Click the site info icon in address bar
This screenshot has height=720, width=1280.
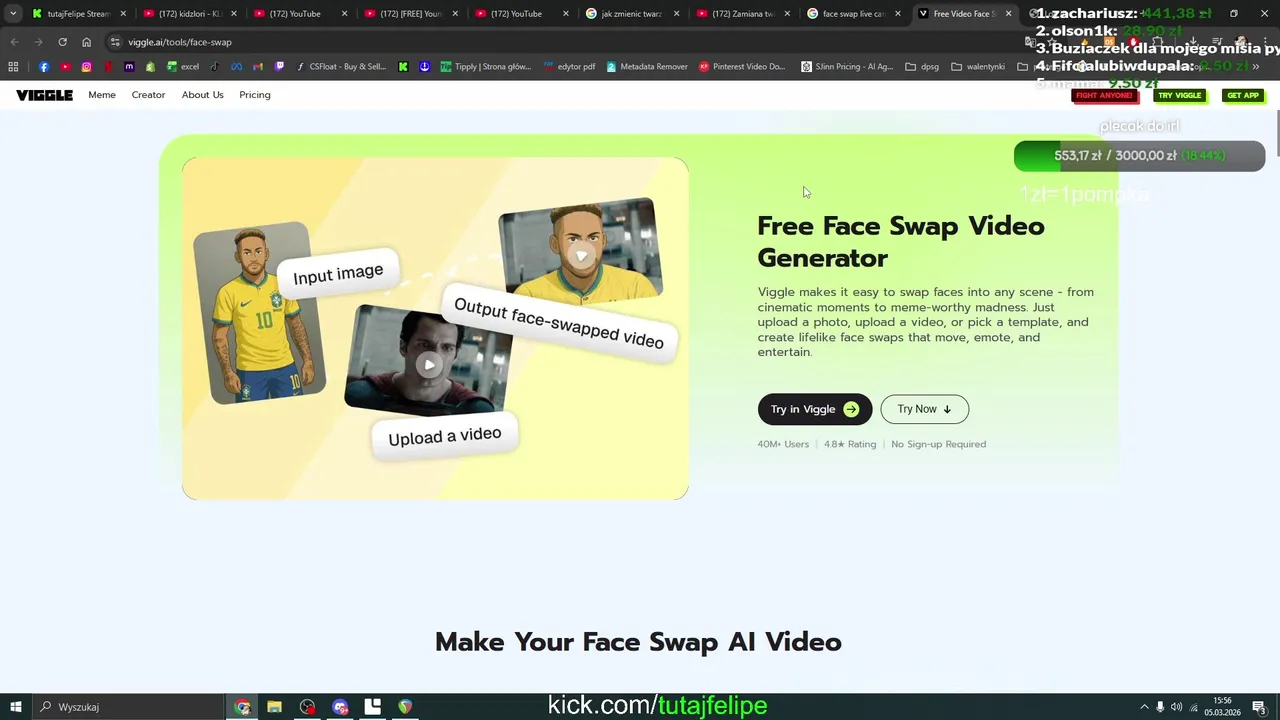115,42
